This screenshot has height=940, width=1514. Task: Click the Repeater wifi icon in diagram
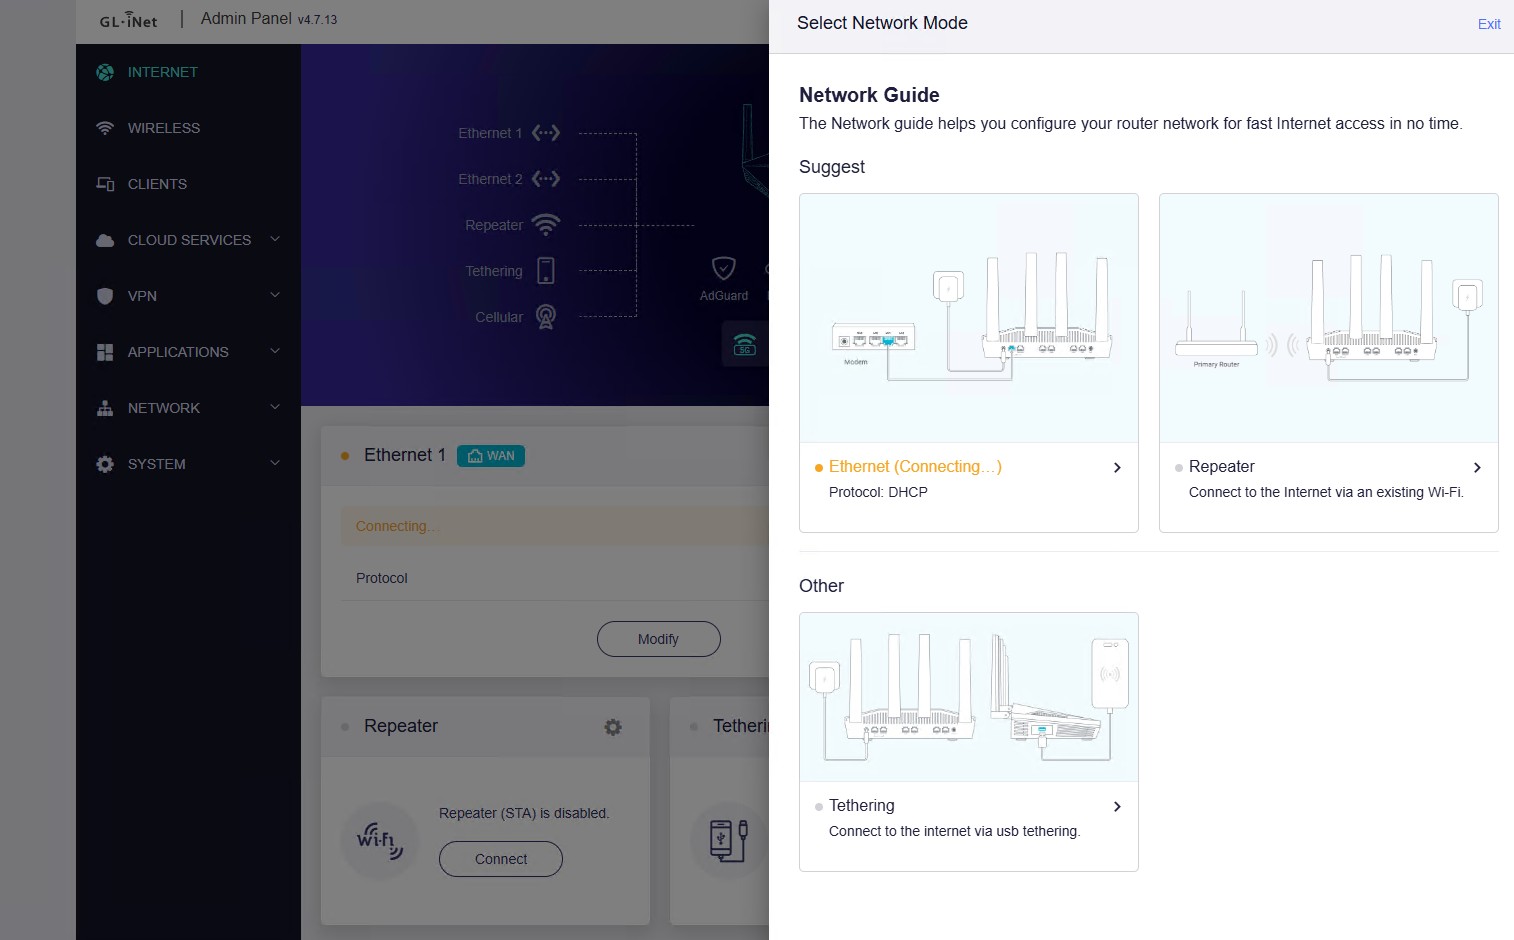(546, 225)
